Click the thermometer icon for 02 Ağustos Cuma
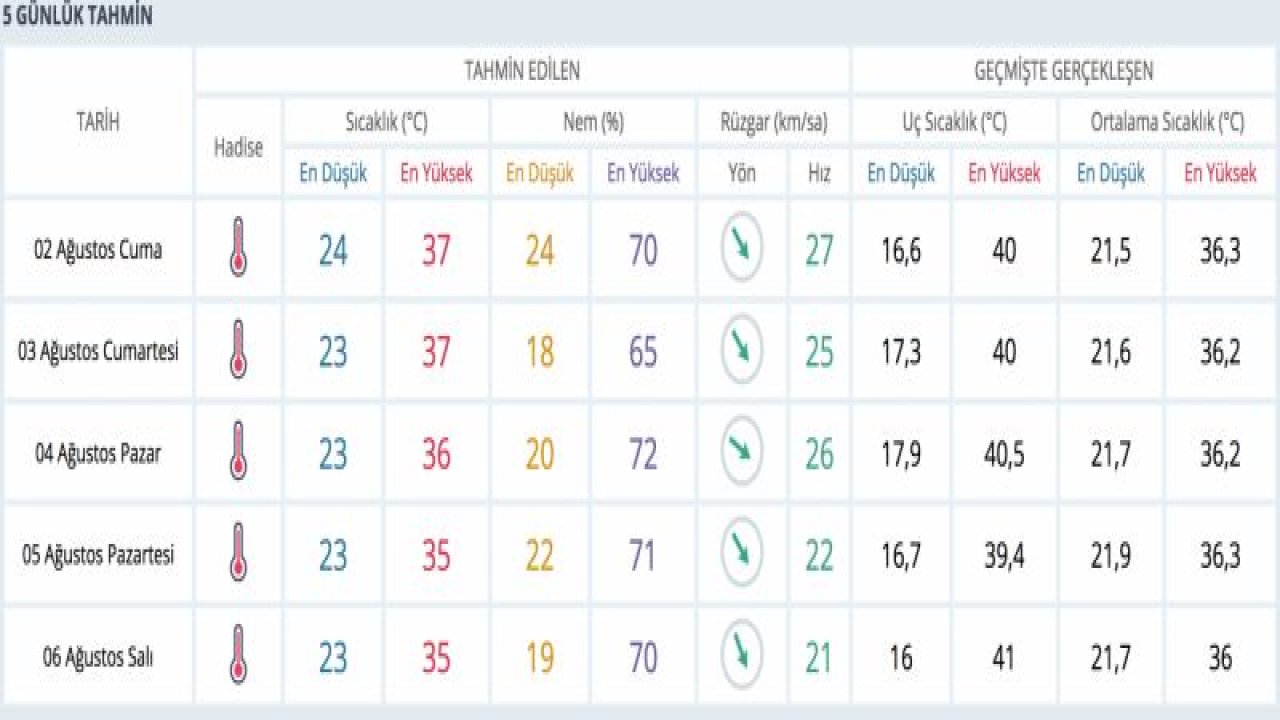This screenshot has height=720, width=1280. (237, 249)
